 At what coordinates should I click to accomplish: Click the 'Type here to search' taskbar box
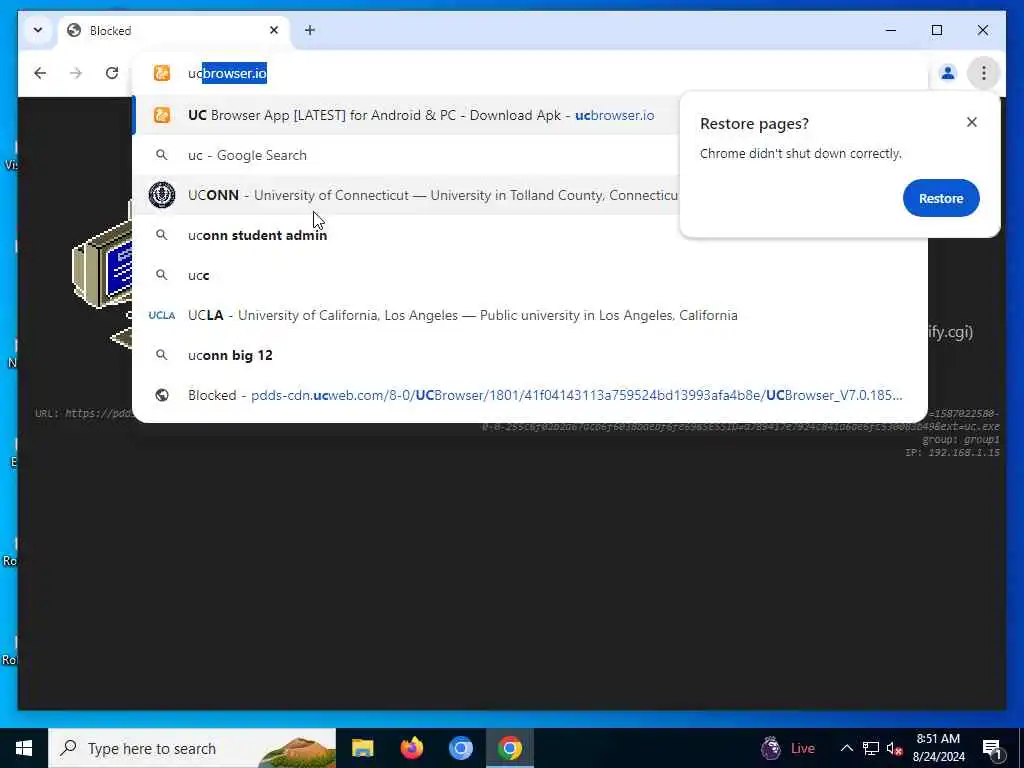coord(192,748)
